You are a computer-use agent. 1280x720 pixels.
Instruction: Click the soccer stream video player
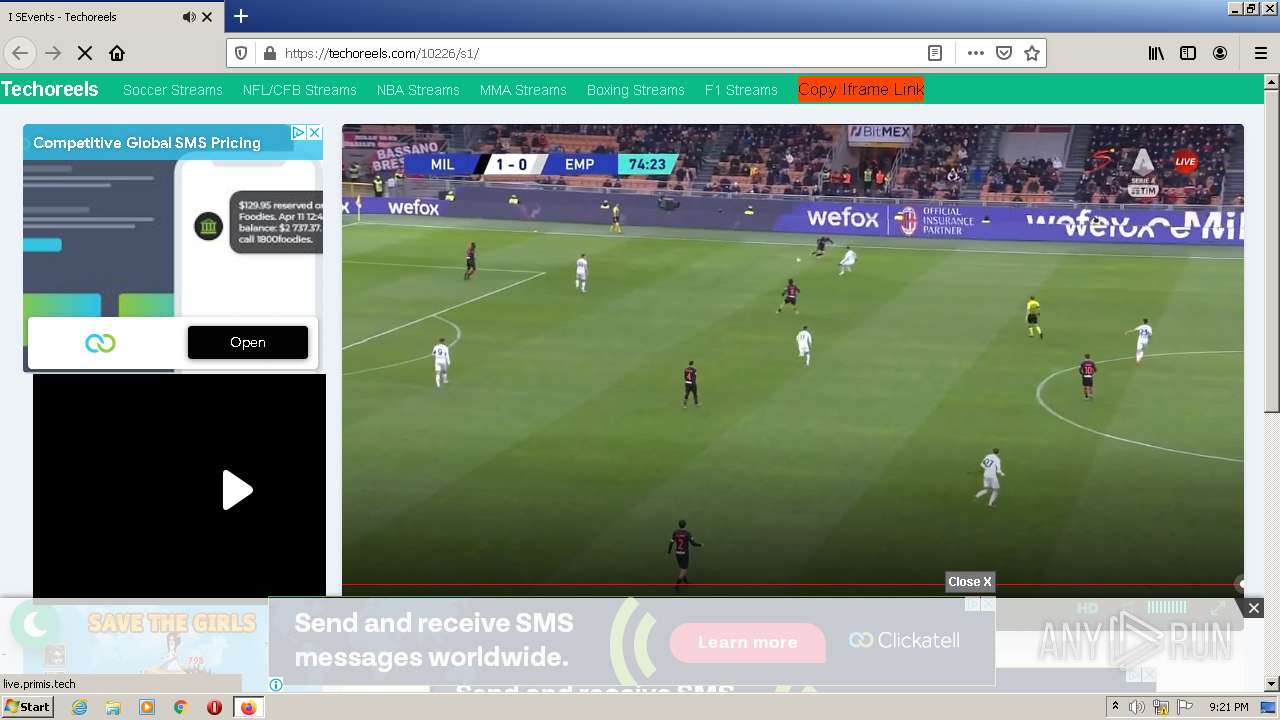793,360
